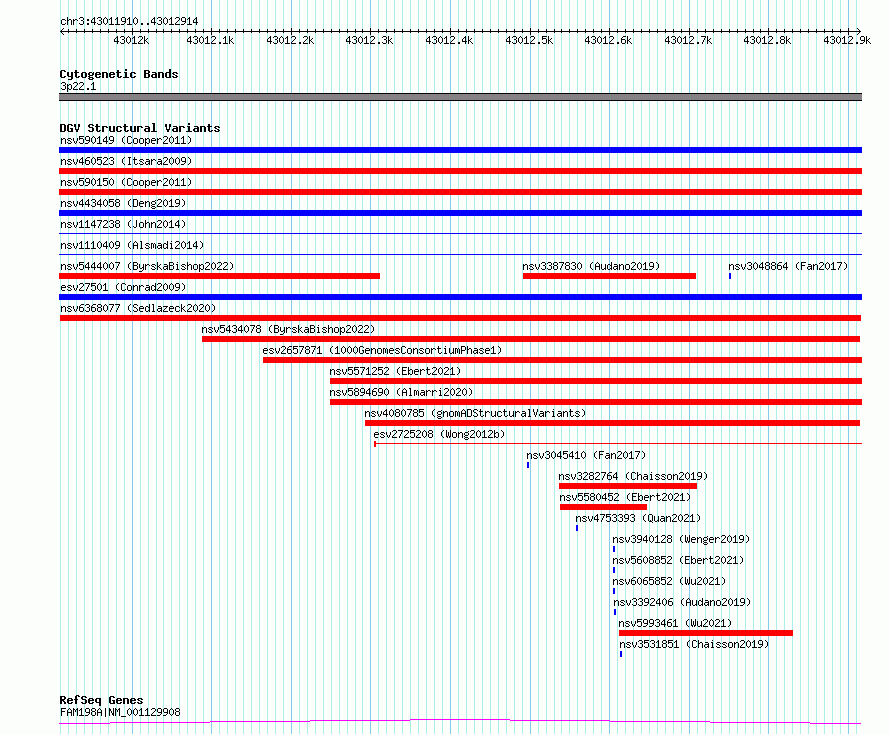Open nsv4753393 (Quan2021) variant

638,518
